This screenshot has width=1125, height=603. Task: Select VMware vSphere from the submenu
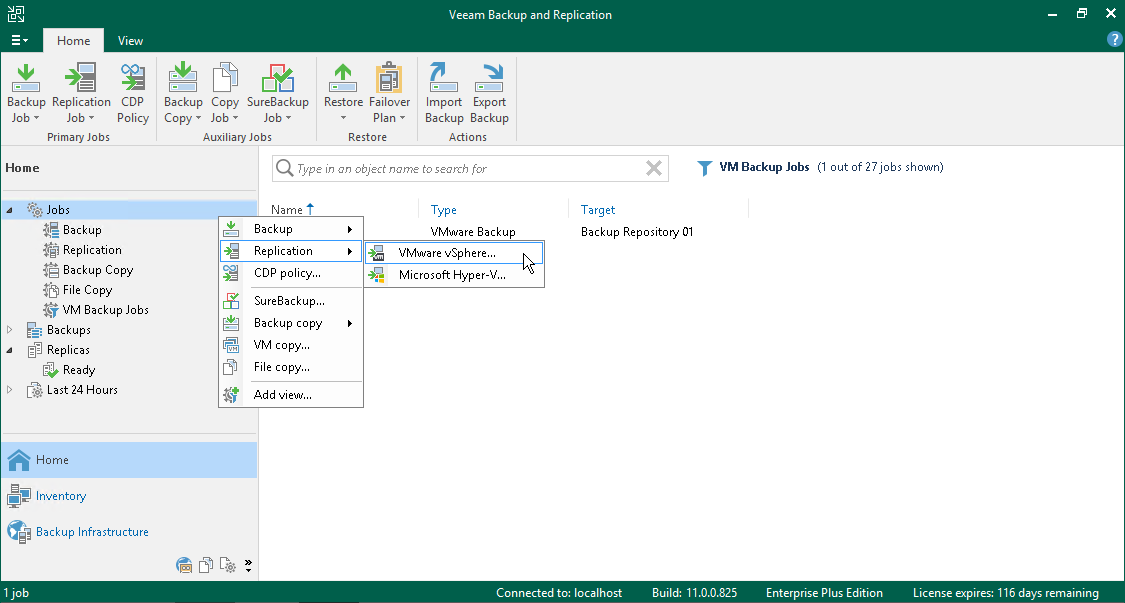[x=446, y=253]
